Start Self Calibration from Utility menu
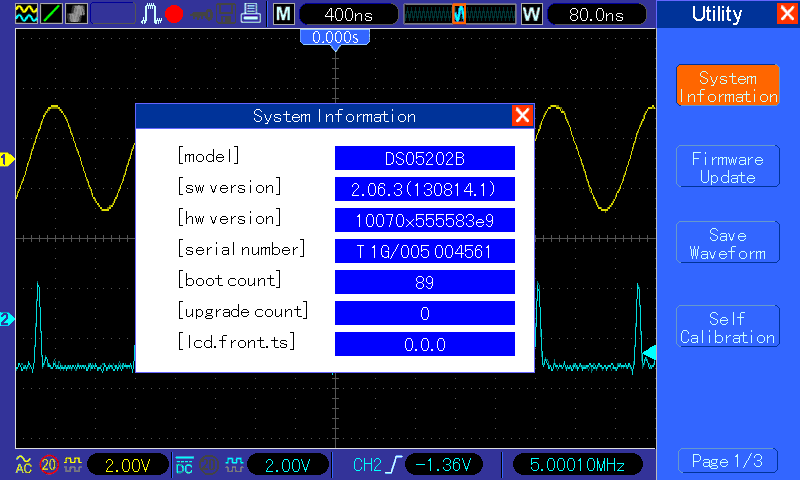 pos(728,326)
